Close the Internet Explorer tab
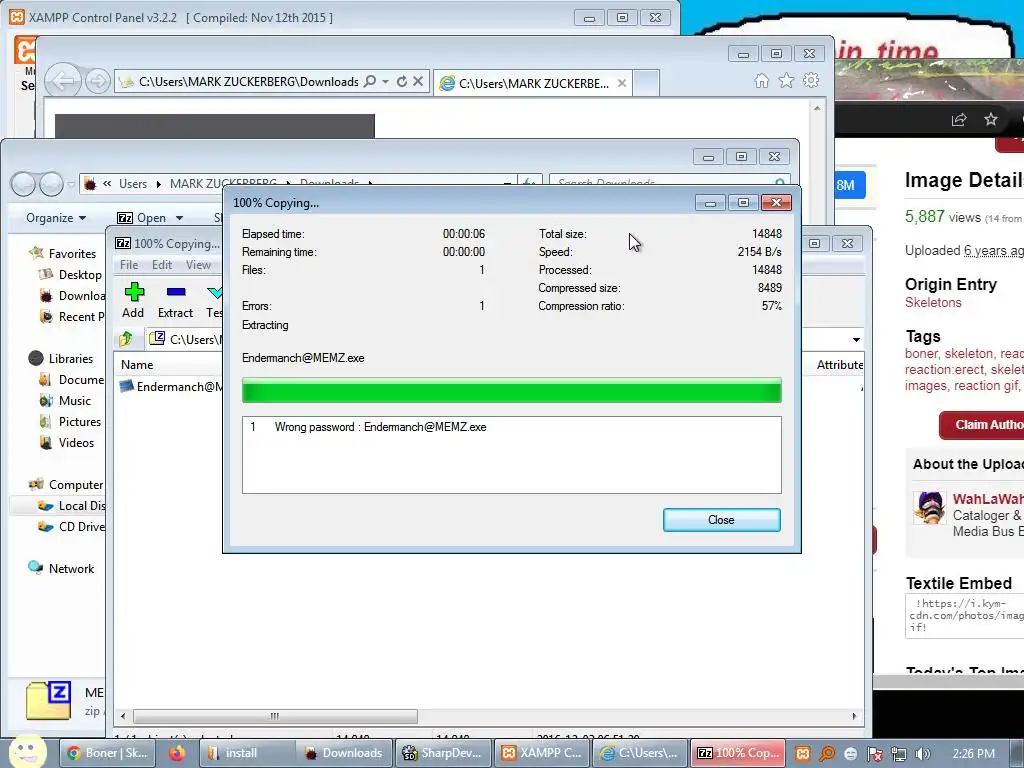This screenshot has width=1024, height=768. click(622, 84)
